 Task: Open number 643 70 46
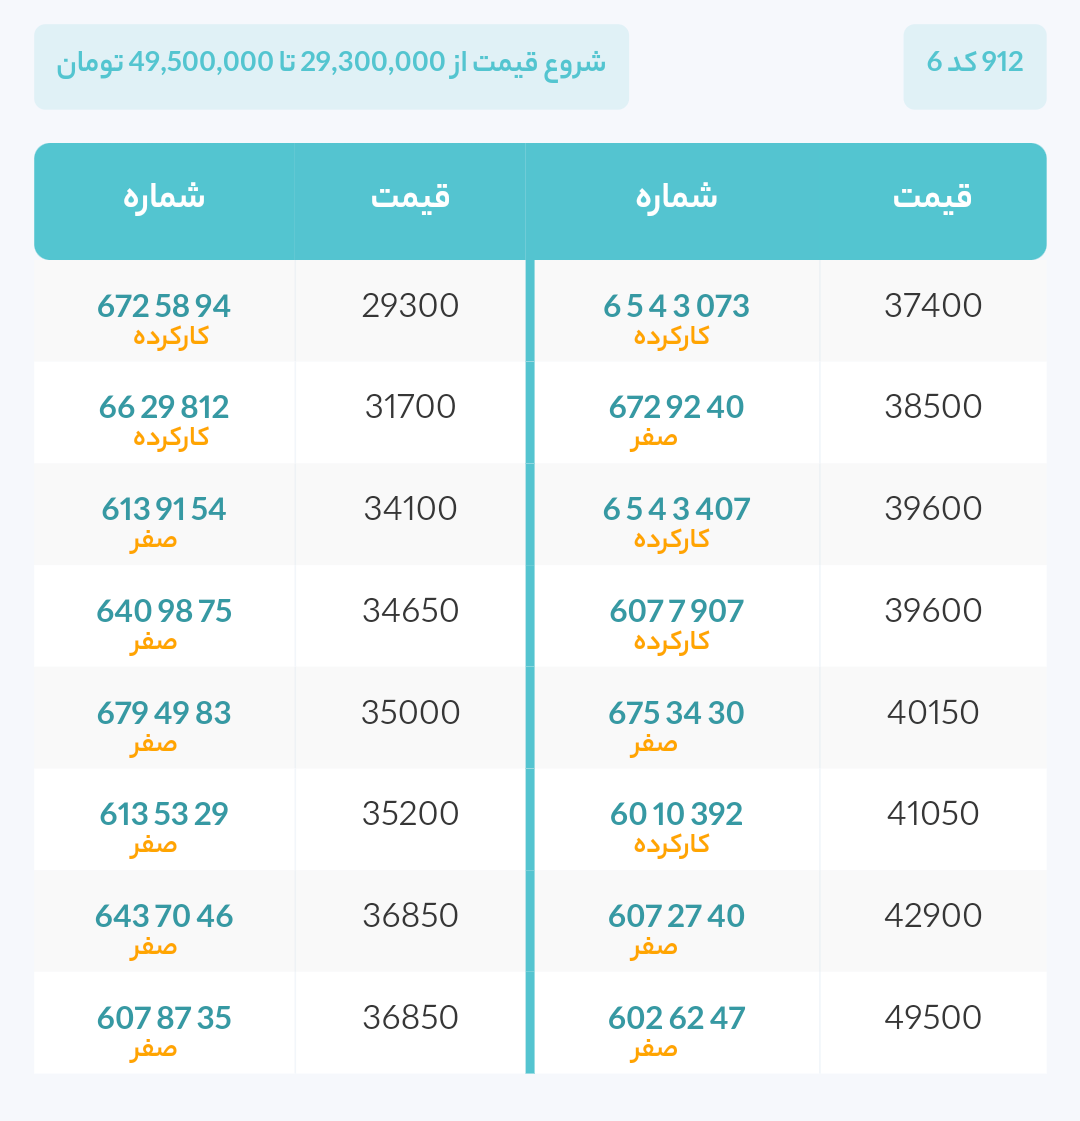click(x=164, y=917)
